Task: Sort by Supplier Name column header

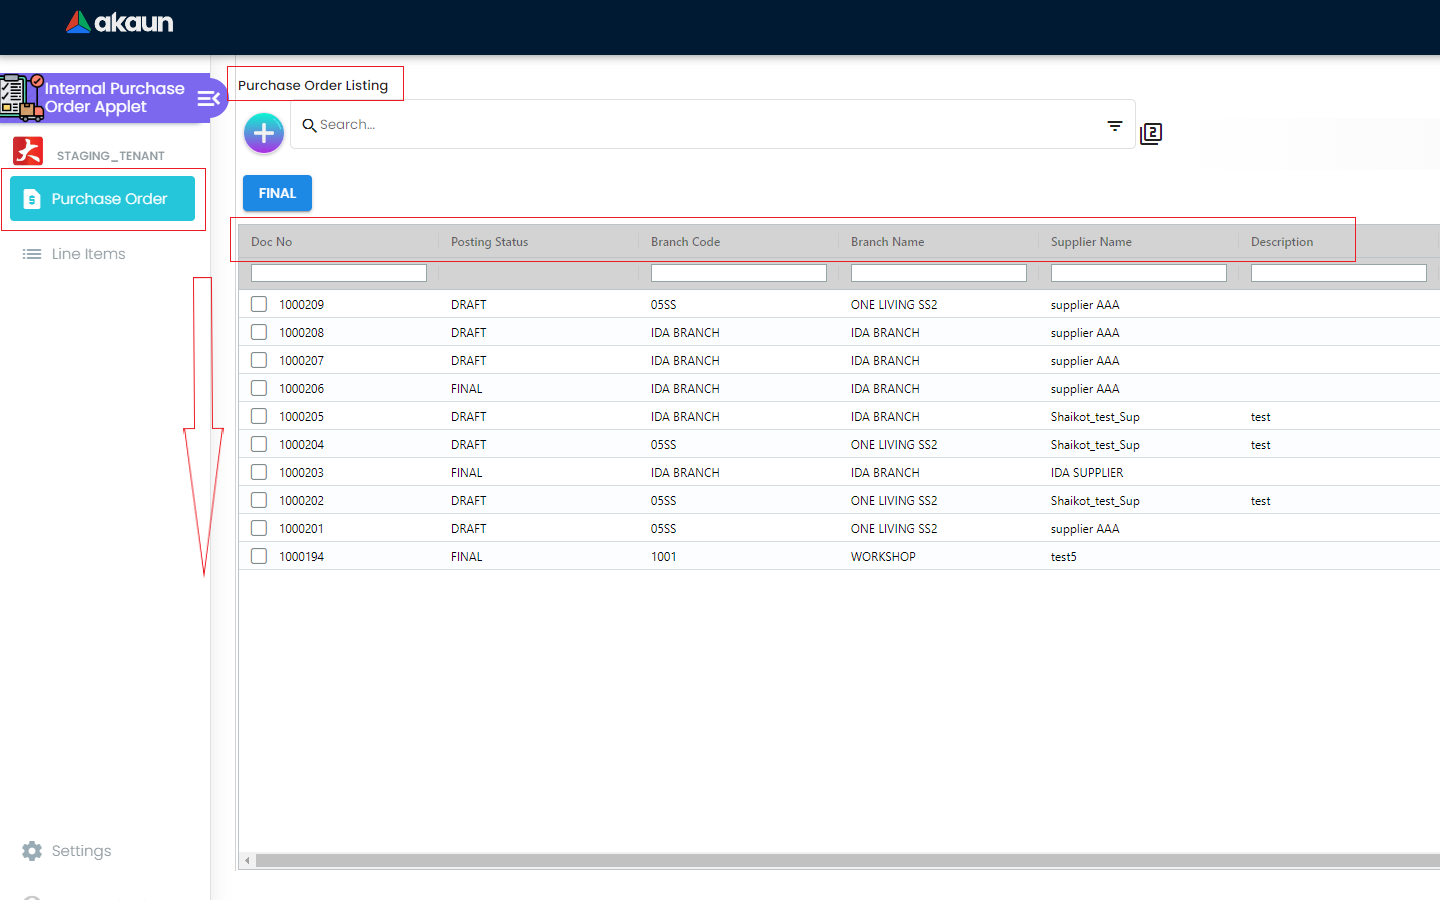Action: click(1091, 242)
